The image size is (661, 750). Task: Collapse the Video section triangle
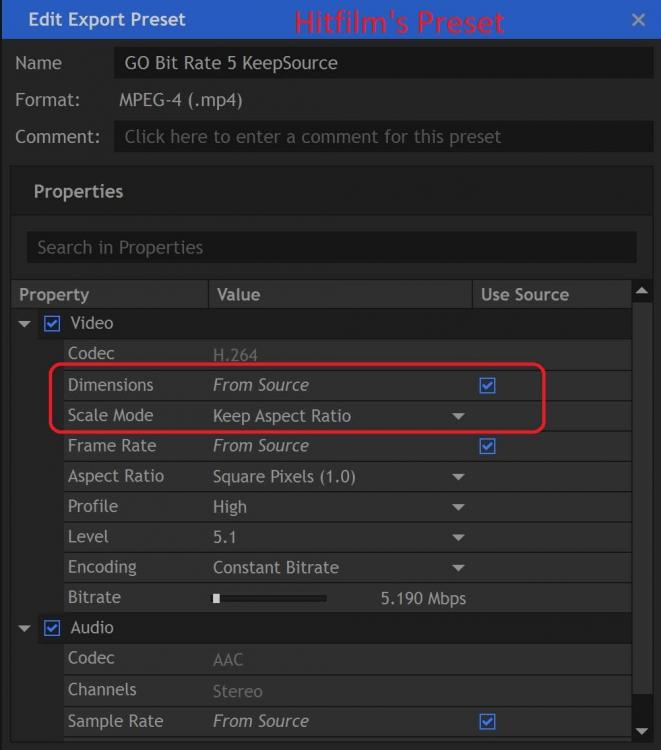(x=24, y=324)
